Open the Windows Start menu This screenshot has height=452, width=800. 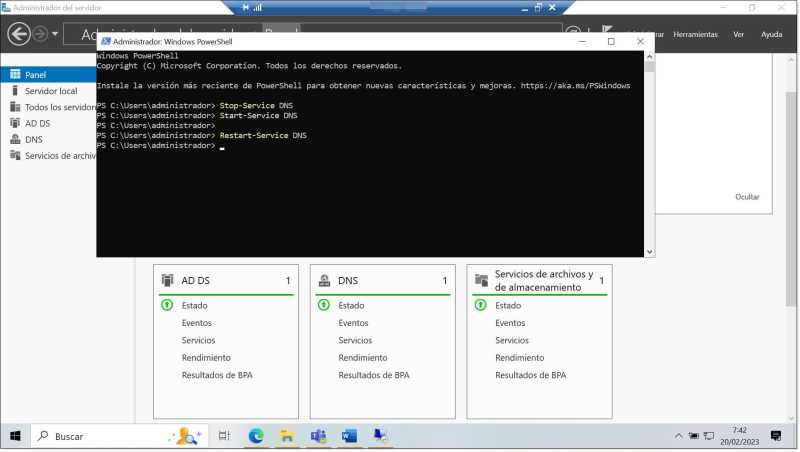point(15,436)
